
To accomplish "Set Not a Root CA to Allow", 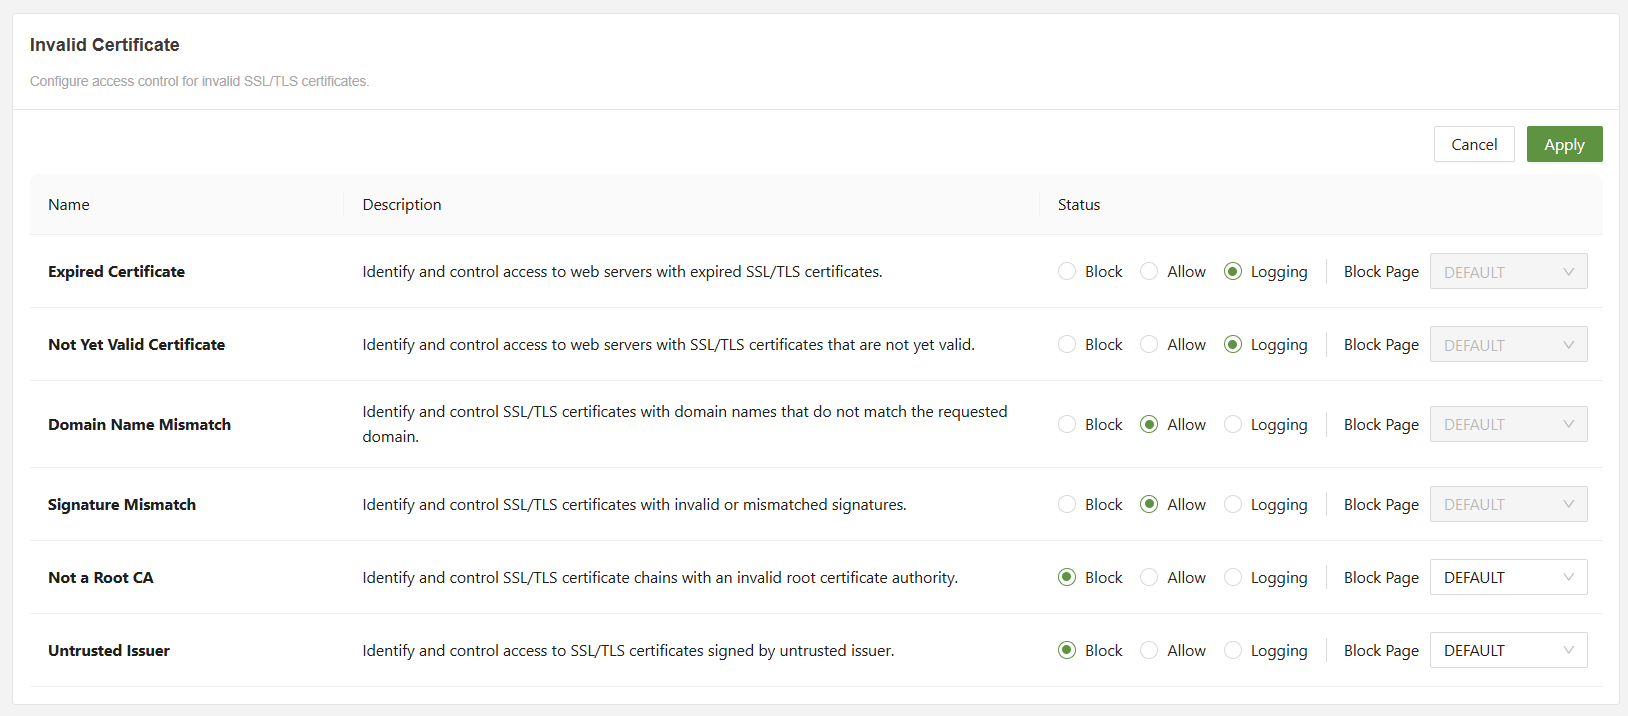I will [x=1149, y=577].
